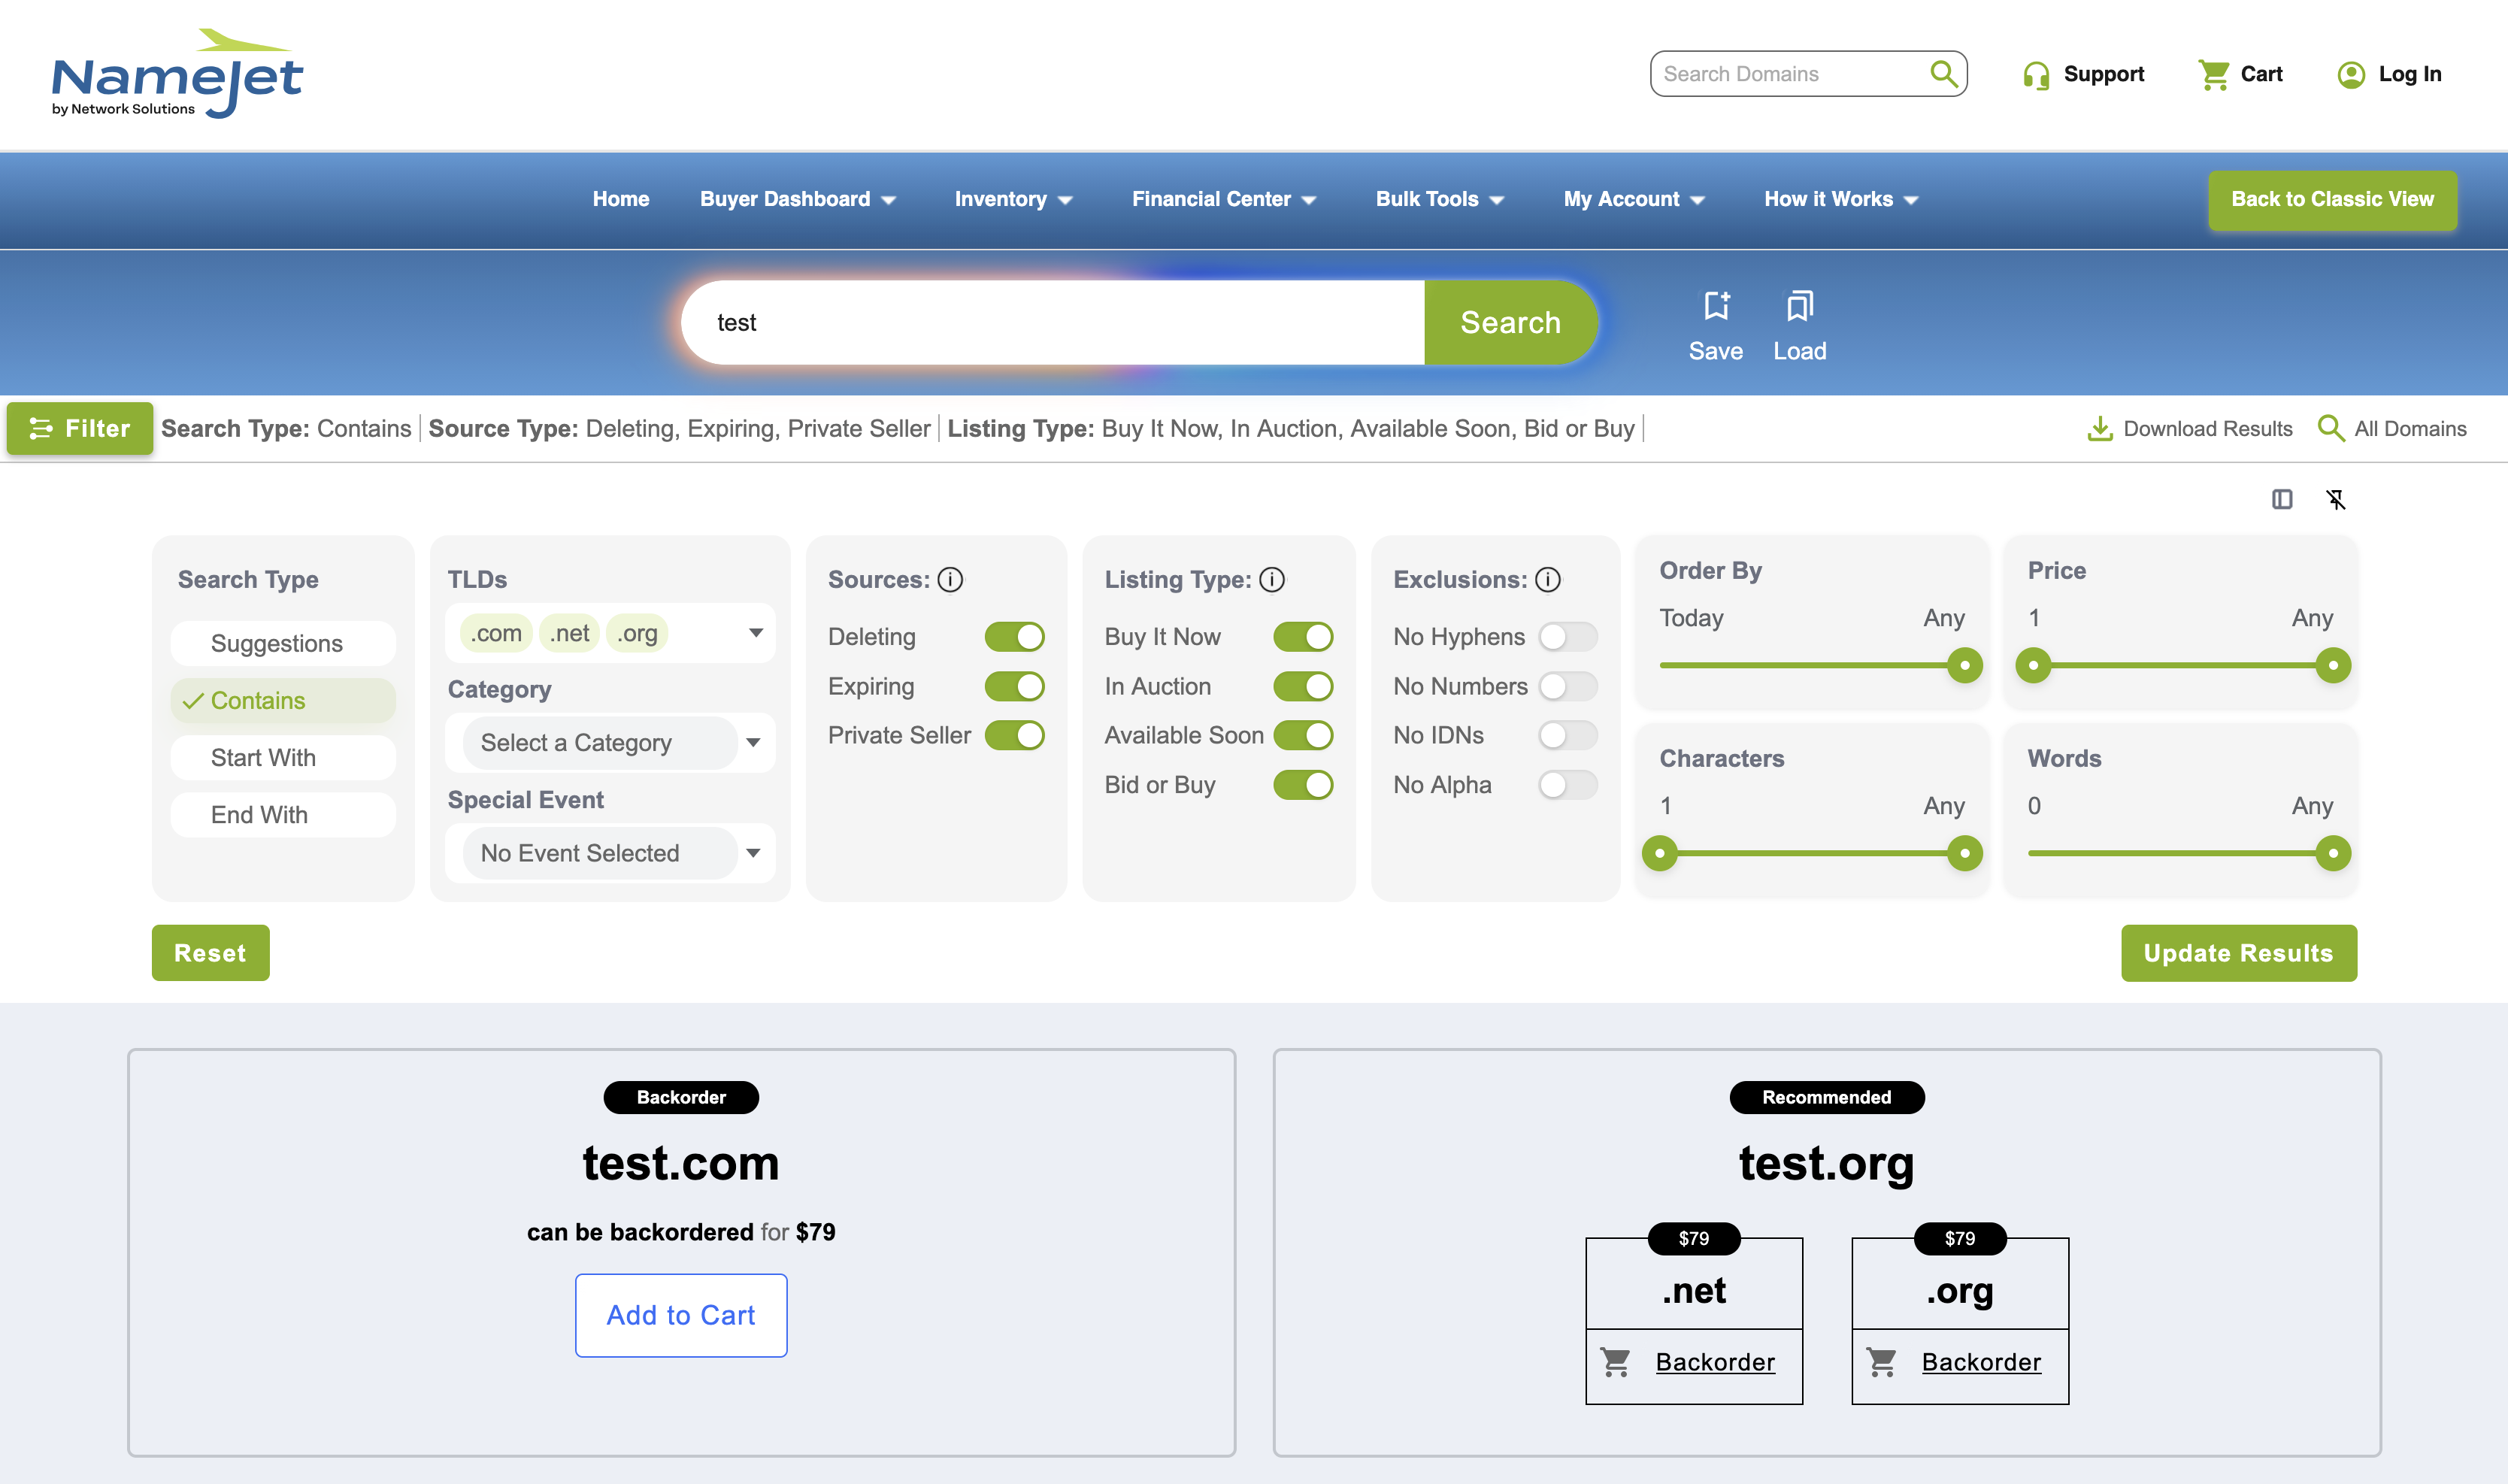Click the main search box containing test
Image resolution: width=2508 pixels, height=1484 pixels.
coord(1052,322)
